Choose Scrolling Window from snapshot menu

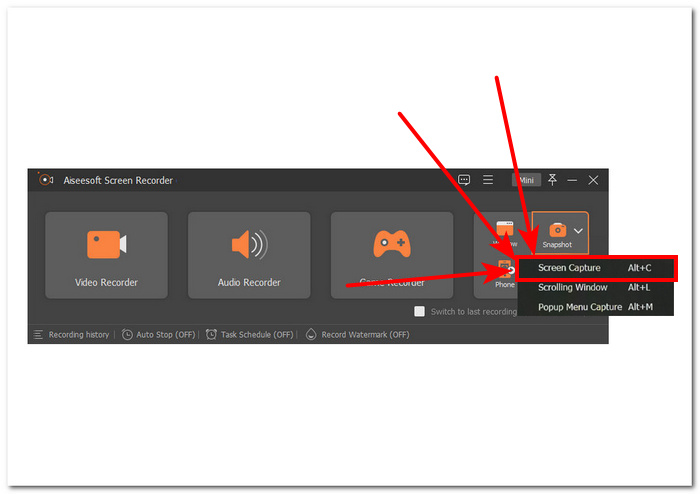pyautogui.click(x=596, y=287)
